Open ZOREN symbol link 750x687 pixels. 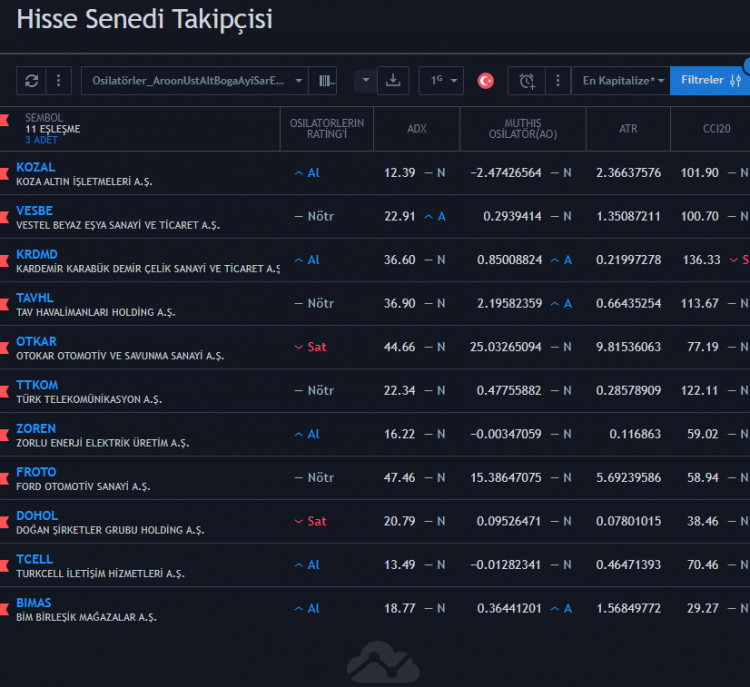[36, 428]
